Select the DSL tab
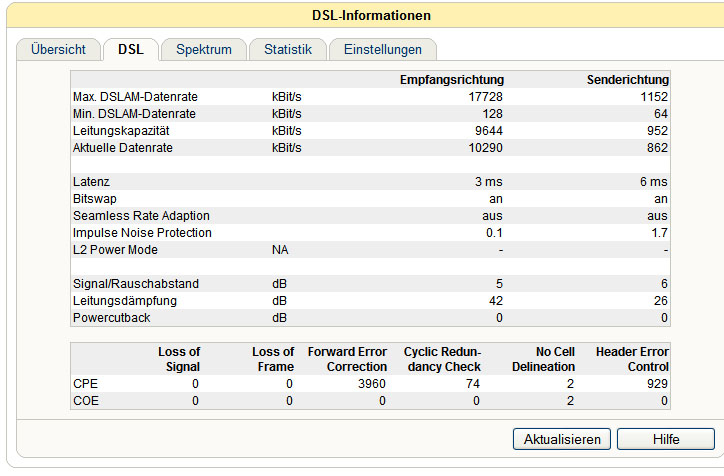Screen dimensions: 724x476 pyautogui.click(x=131, y=49)
